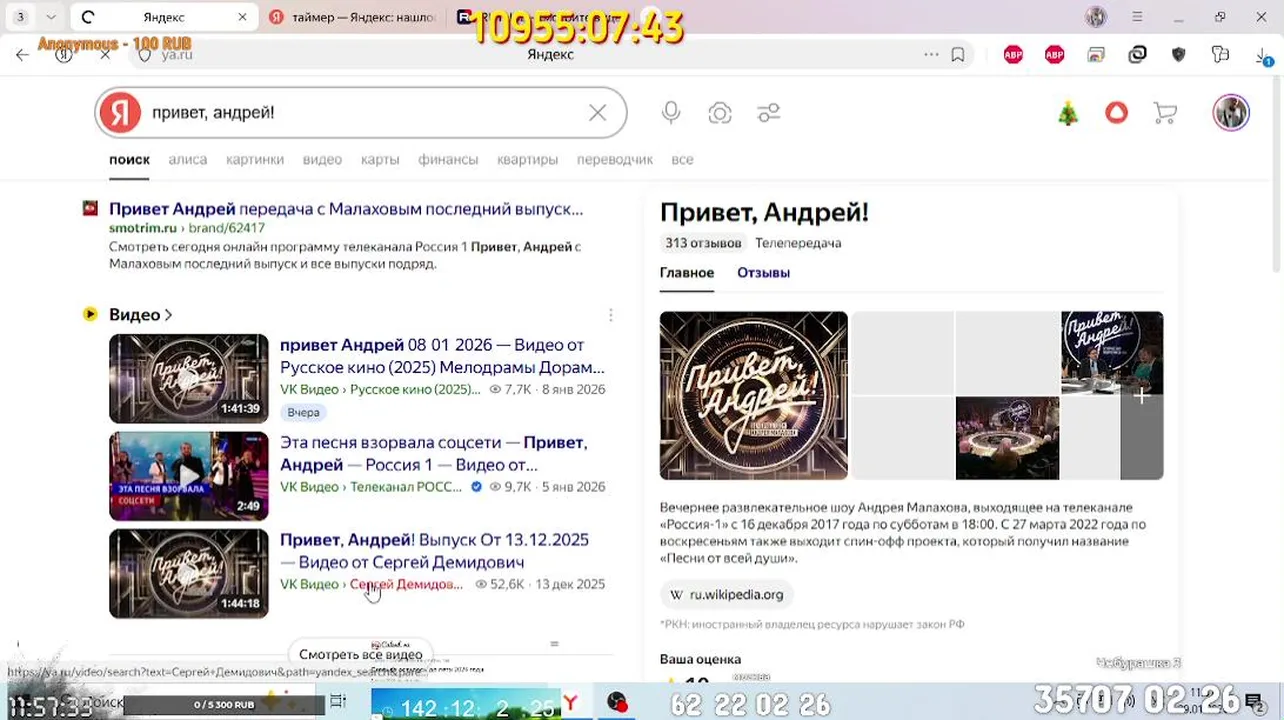Open the smotrim.ru › brand/62417 link
1284x720 pixels.
(x=187, y=228)
